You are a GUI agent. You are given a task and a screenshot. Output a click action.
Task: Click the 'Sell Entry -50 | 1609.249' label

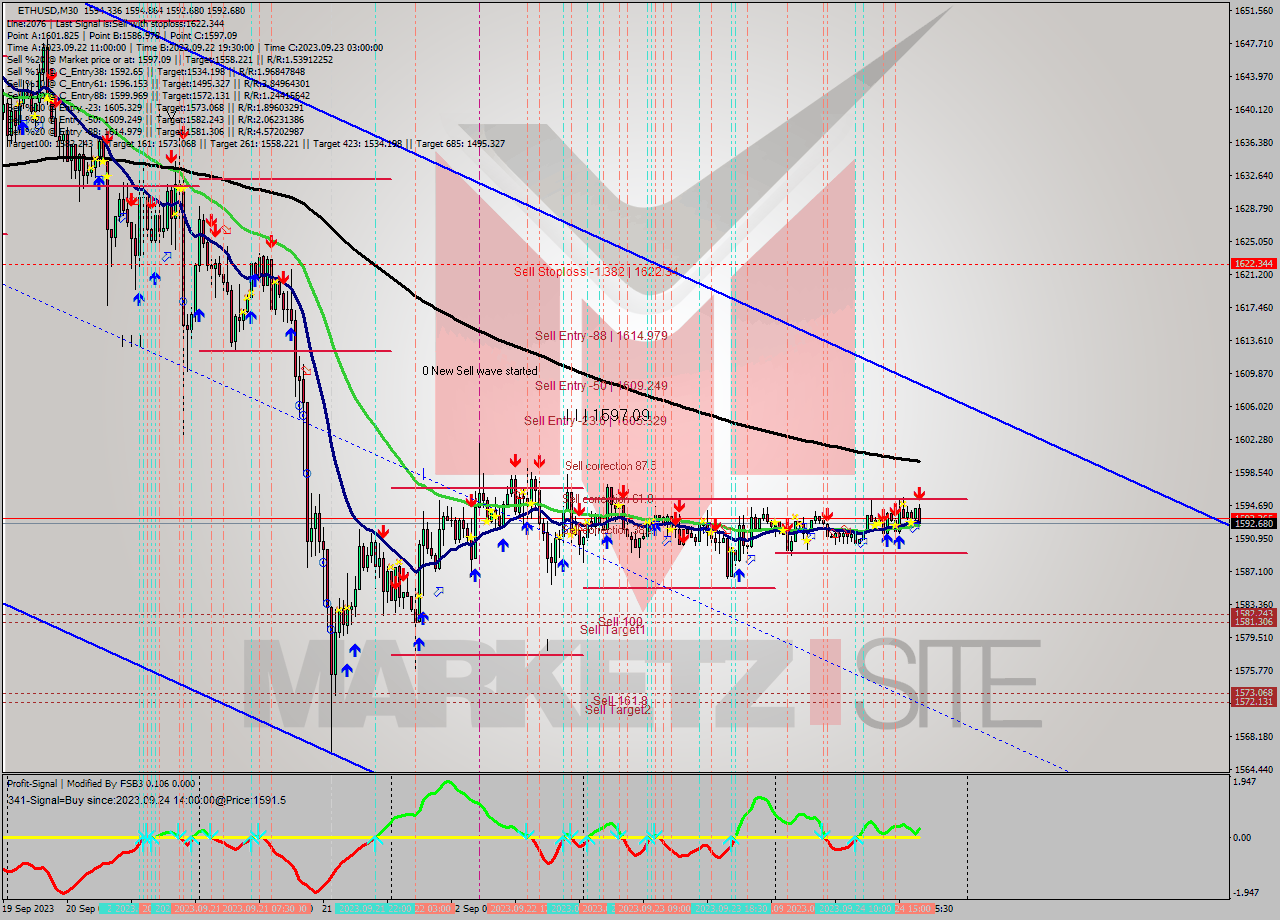600,386
